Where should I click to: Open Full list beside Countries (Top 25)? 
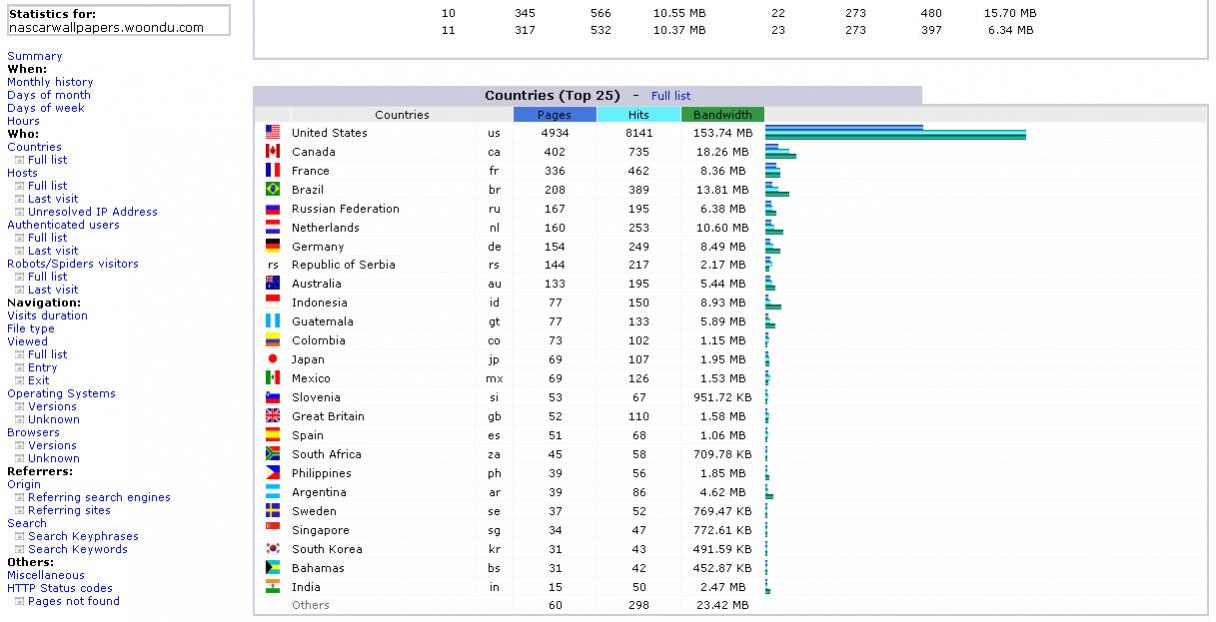tap(671, 96)
